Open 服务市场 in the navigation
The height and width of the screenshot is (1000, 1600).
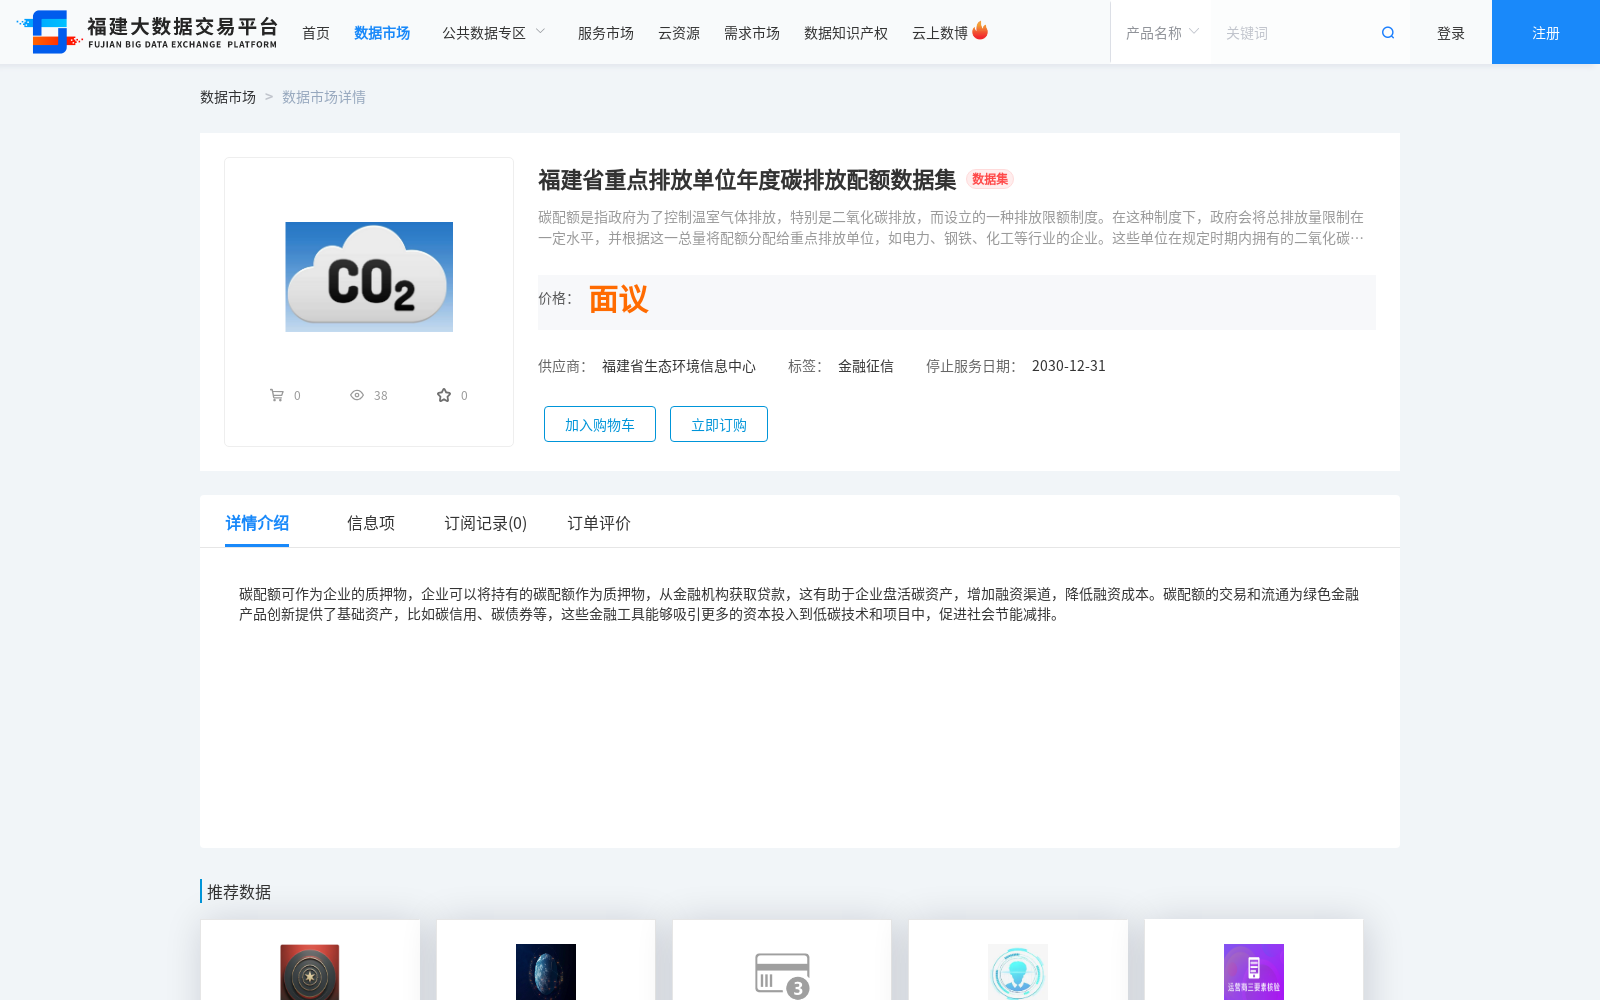[606, 33]
